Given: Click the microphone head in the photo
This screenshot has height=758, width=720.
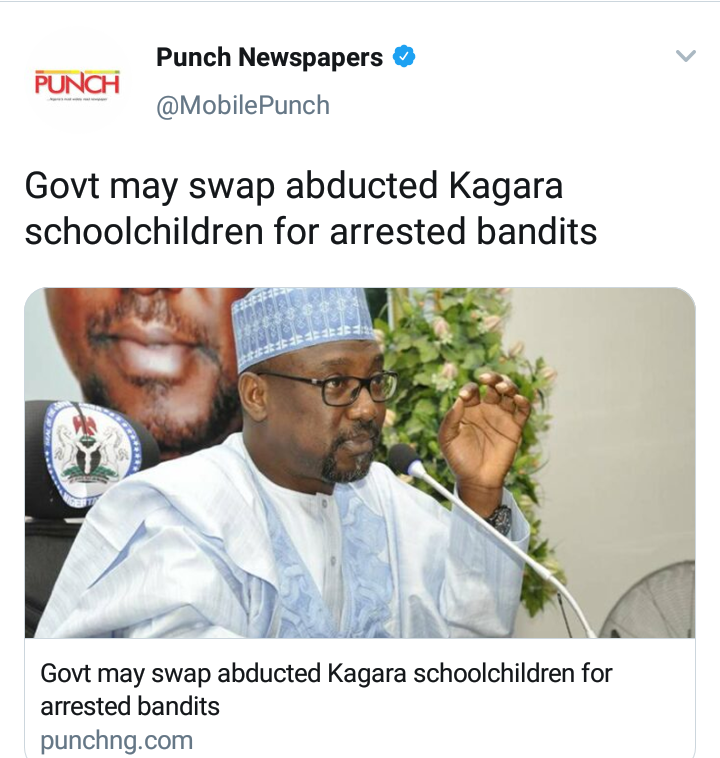Looking at the screenshot, I should pyautogui.click(x=407, y=460).
